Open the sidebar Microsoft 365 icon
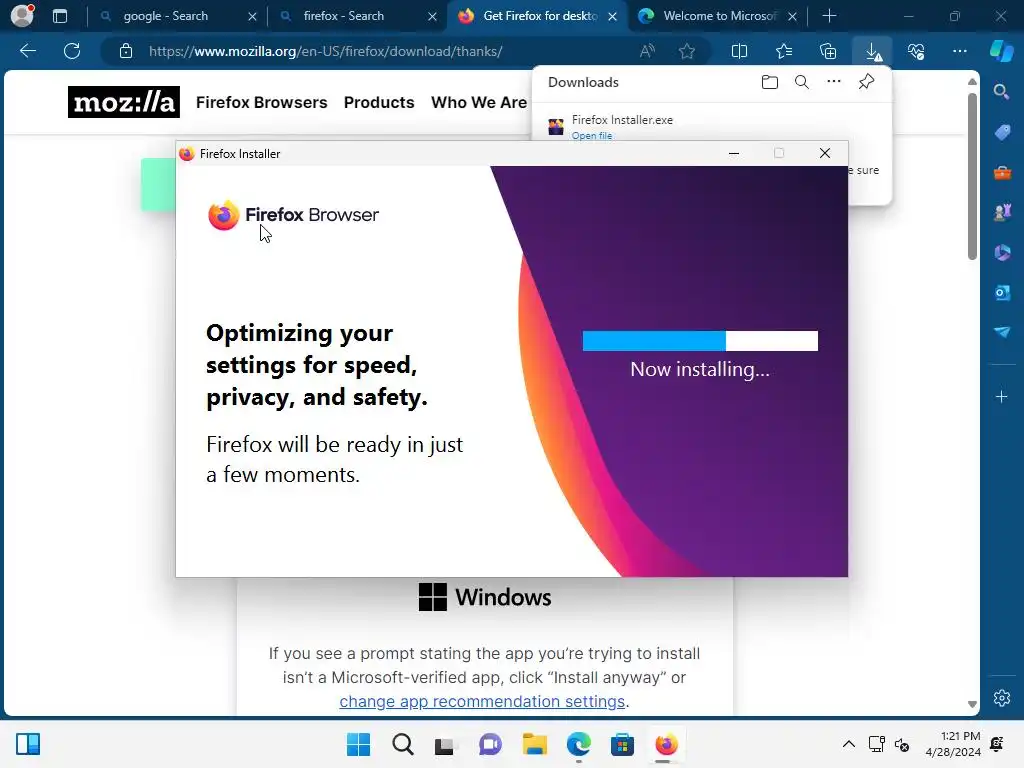 pos(1002,253)
